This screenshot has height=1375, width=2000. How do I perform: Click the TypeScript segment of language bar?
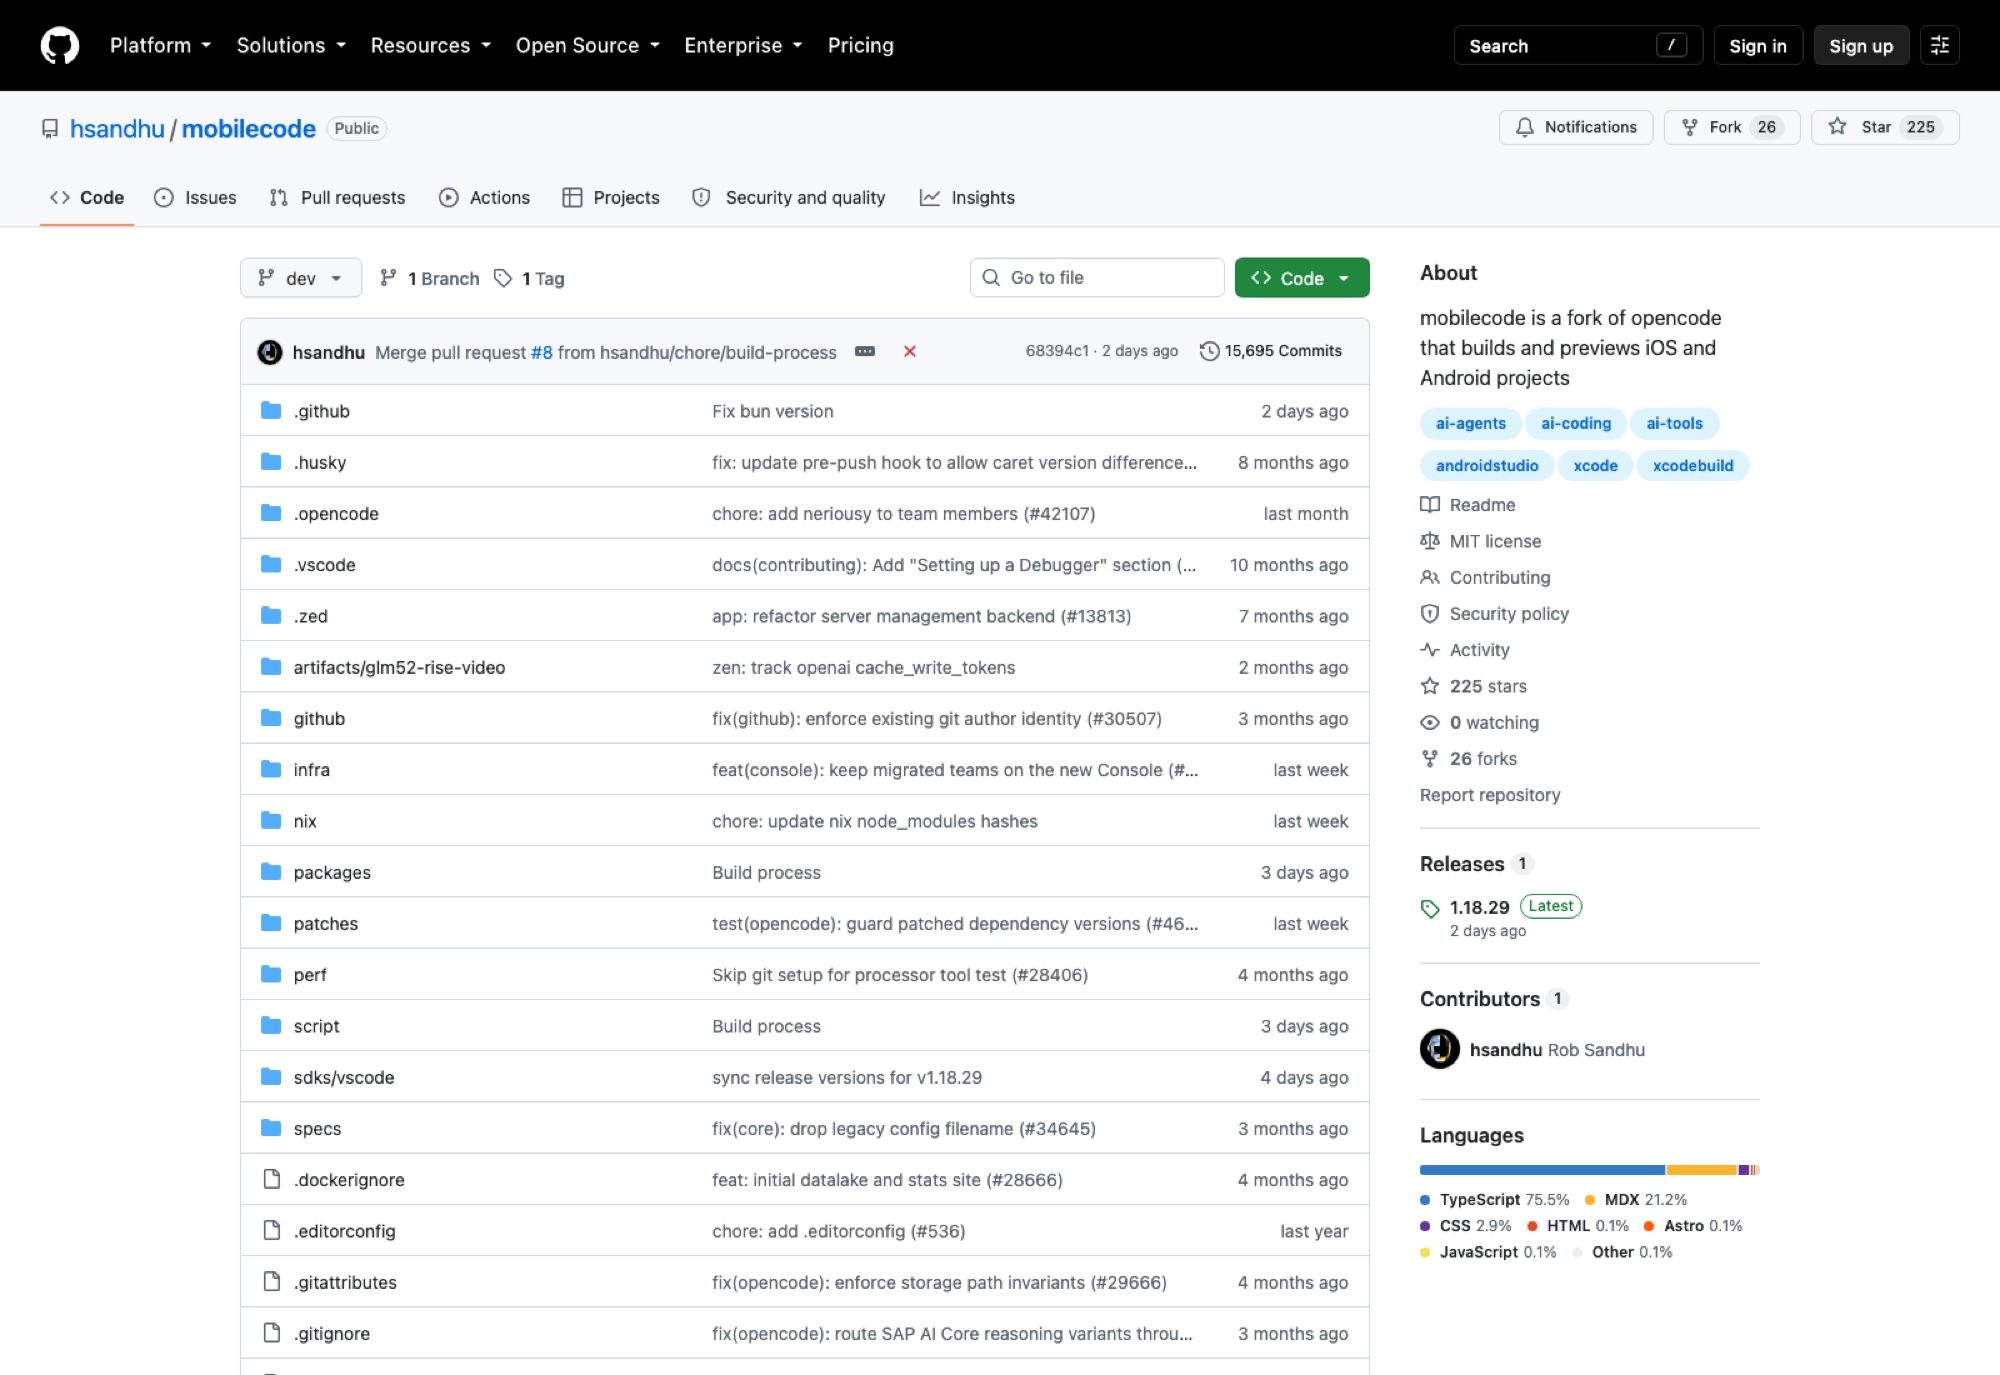point(1542,1170)
